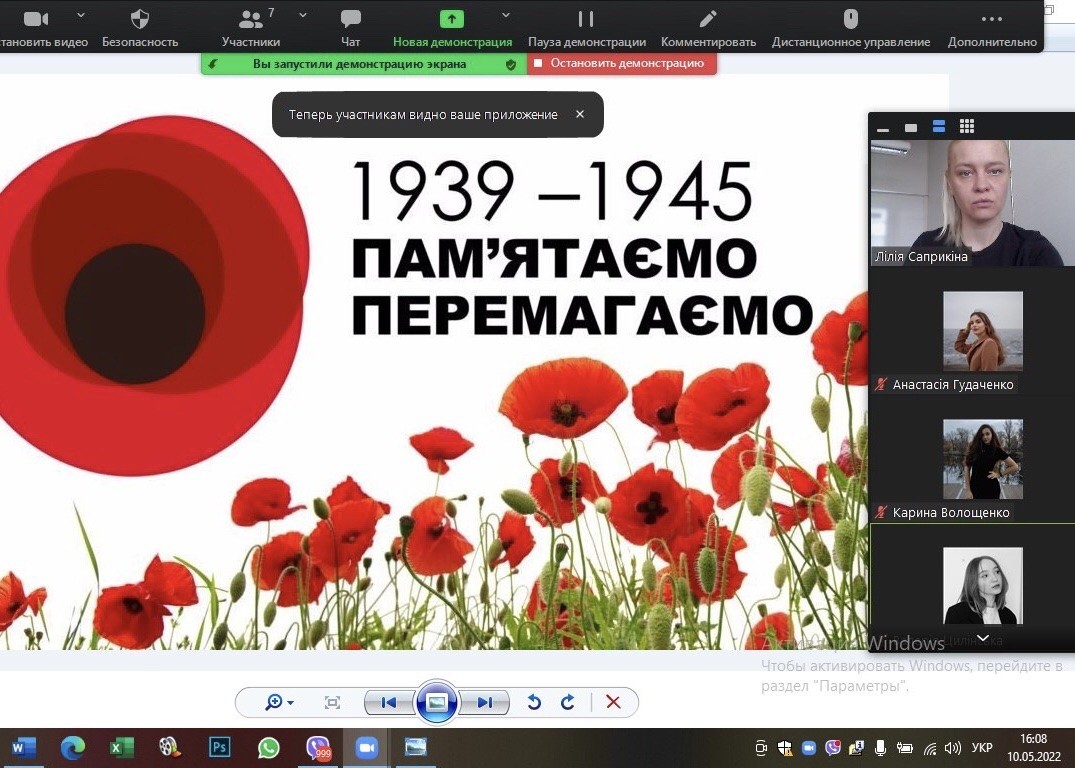1075x768 pixels.
Task: Open the Дополнительно more options menu
Action: [992, 27]
